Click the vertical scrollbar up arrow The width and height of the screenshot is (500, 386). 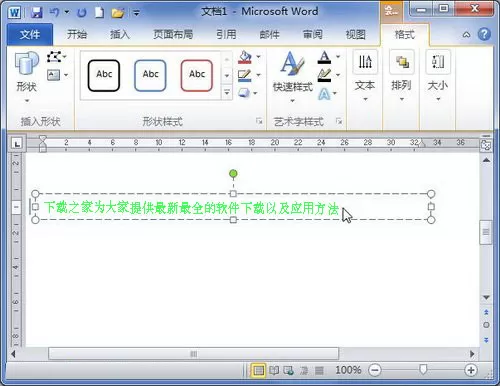click(x=486, y=160)
